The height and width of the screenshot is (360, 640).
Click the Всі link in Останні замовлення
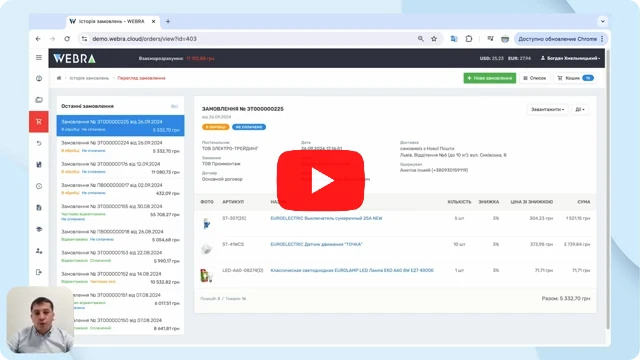coord(174,106)
